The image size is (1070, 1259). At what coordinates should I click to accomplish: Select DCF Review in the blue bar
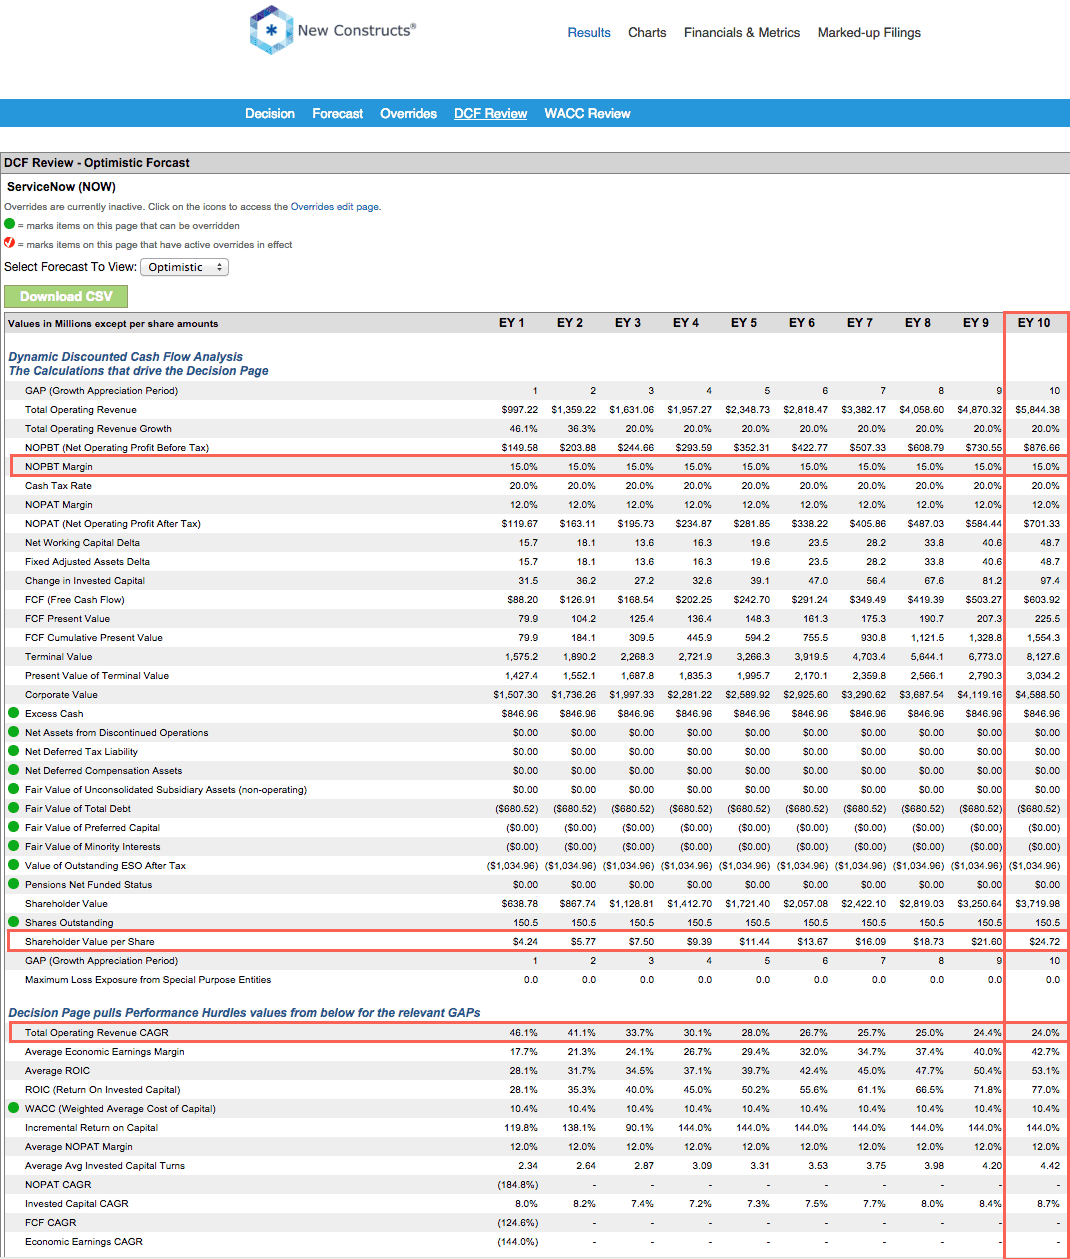pyautogui.click(x=491, y=113)
